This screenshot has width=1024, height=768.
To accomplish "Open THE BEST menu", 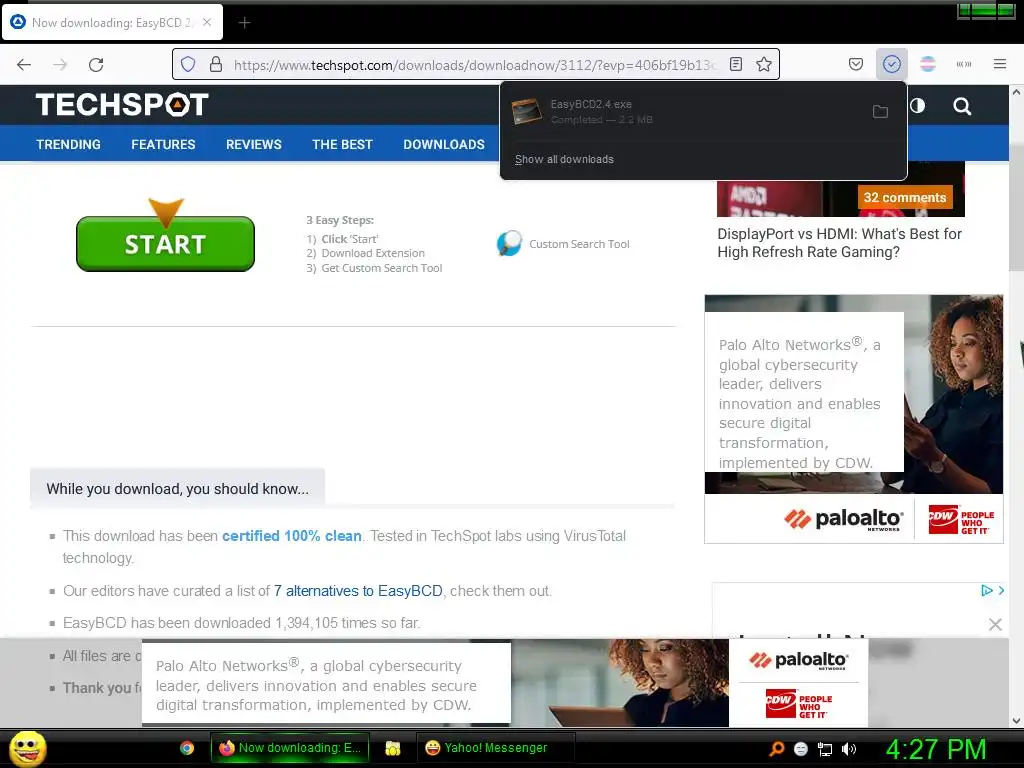I will pyautogui.click(x=342, y=144).
